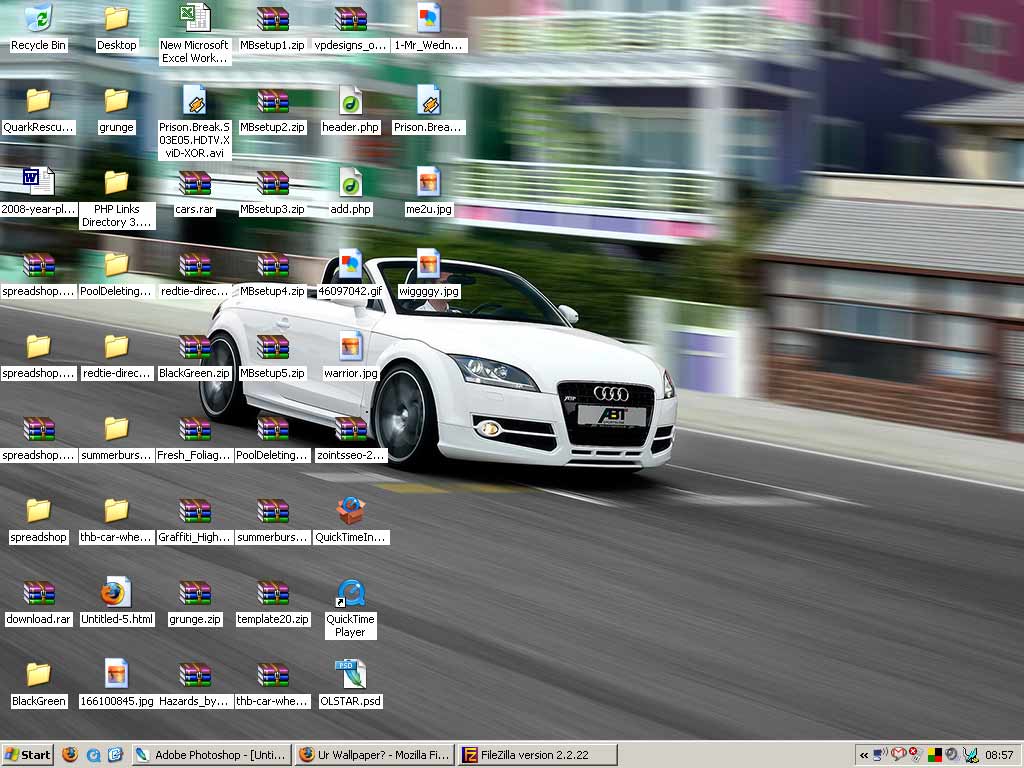Select the Prison.Break.S03E05 avi video file
1024x768 pixels.
[x=194, y=102]
